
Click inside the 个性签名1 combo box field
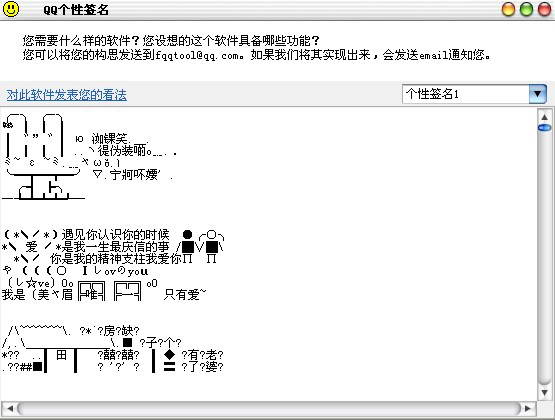[466, 94]
